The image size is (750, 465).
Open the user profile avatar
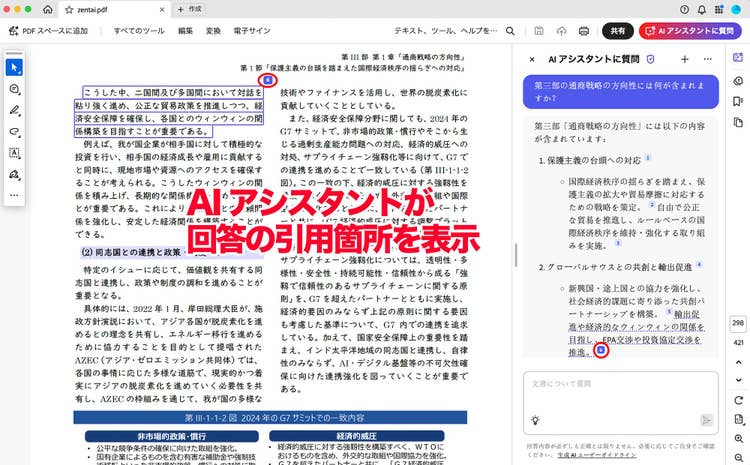[x=736, y=10]
